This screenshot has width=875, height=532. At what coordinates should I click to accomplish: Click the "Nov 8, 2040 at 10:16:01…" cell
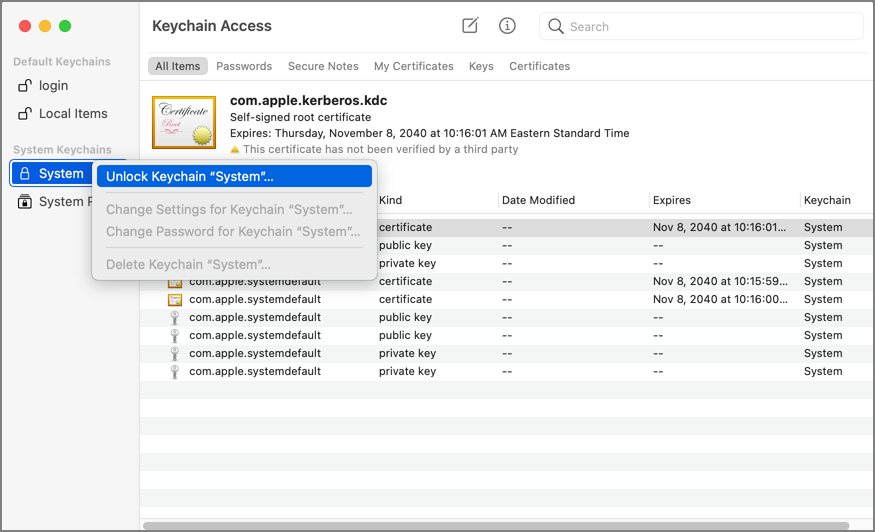click(x=719, y=227)
